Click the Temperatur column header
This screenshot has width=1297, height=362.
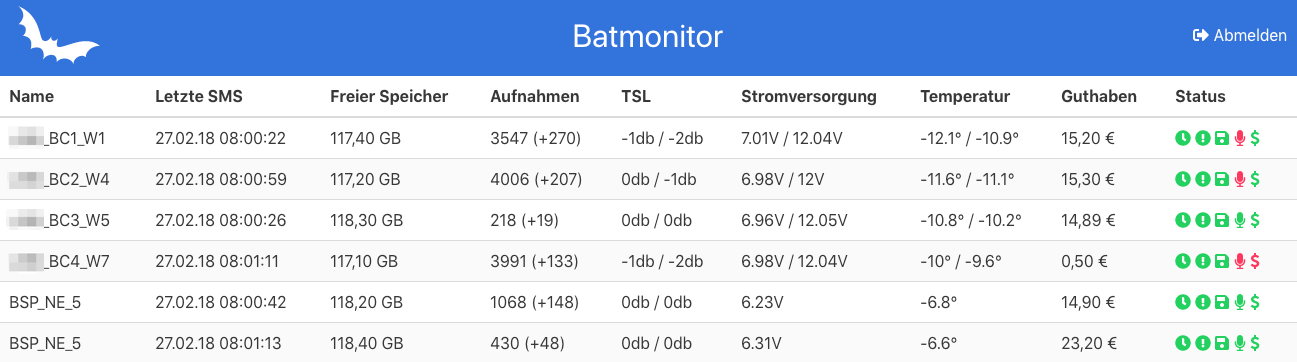pyautogui.click(x=965, y=96)
